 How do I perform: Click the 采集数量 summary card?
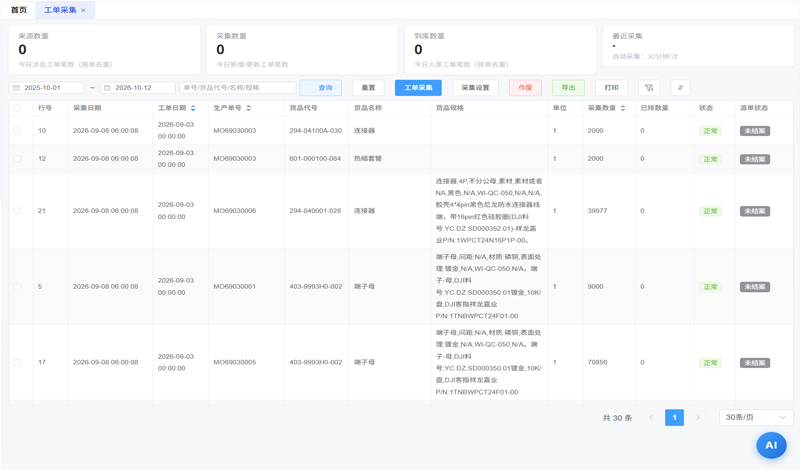coord(302,50)
